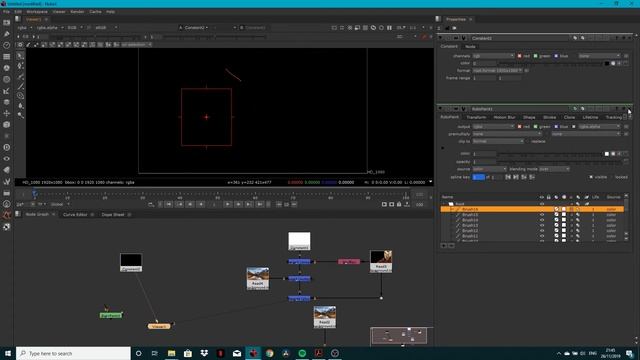Toggle green output checkbox in RotoPaint1
Screen dimensions: 640x360
pos(536,127)
